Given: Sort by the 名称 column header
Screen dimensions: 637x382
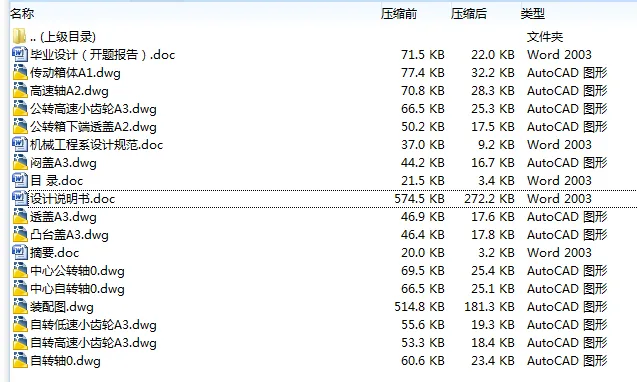Looking at the screenshot, I should pos(22,13).
